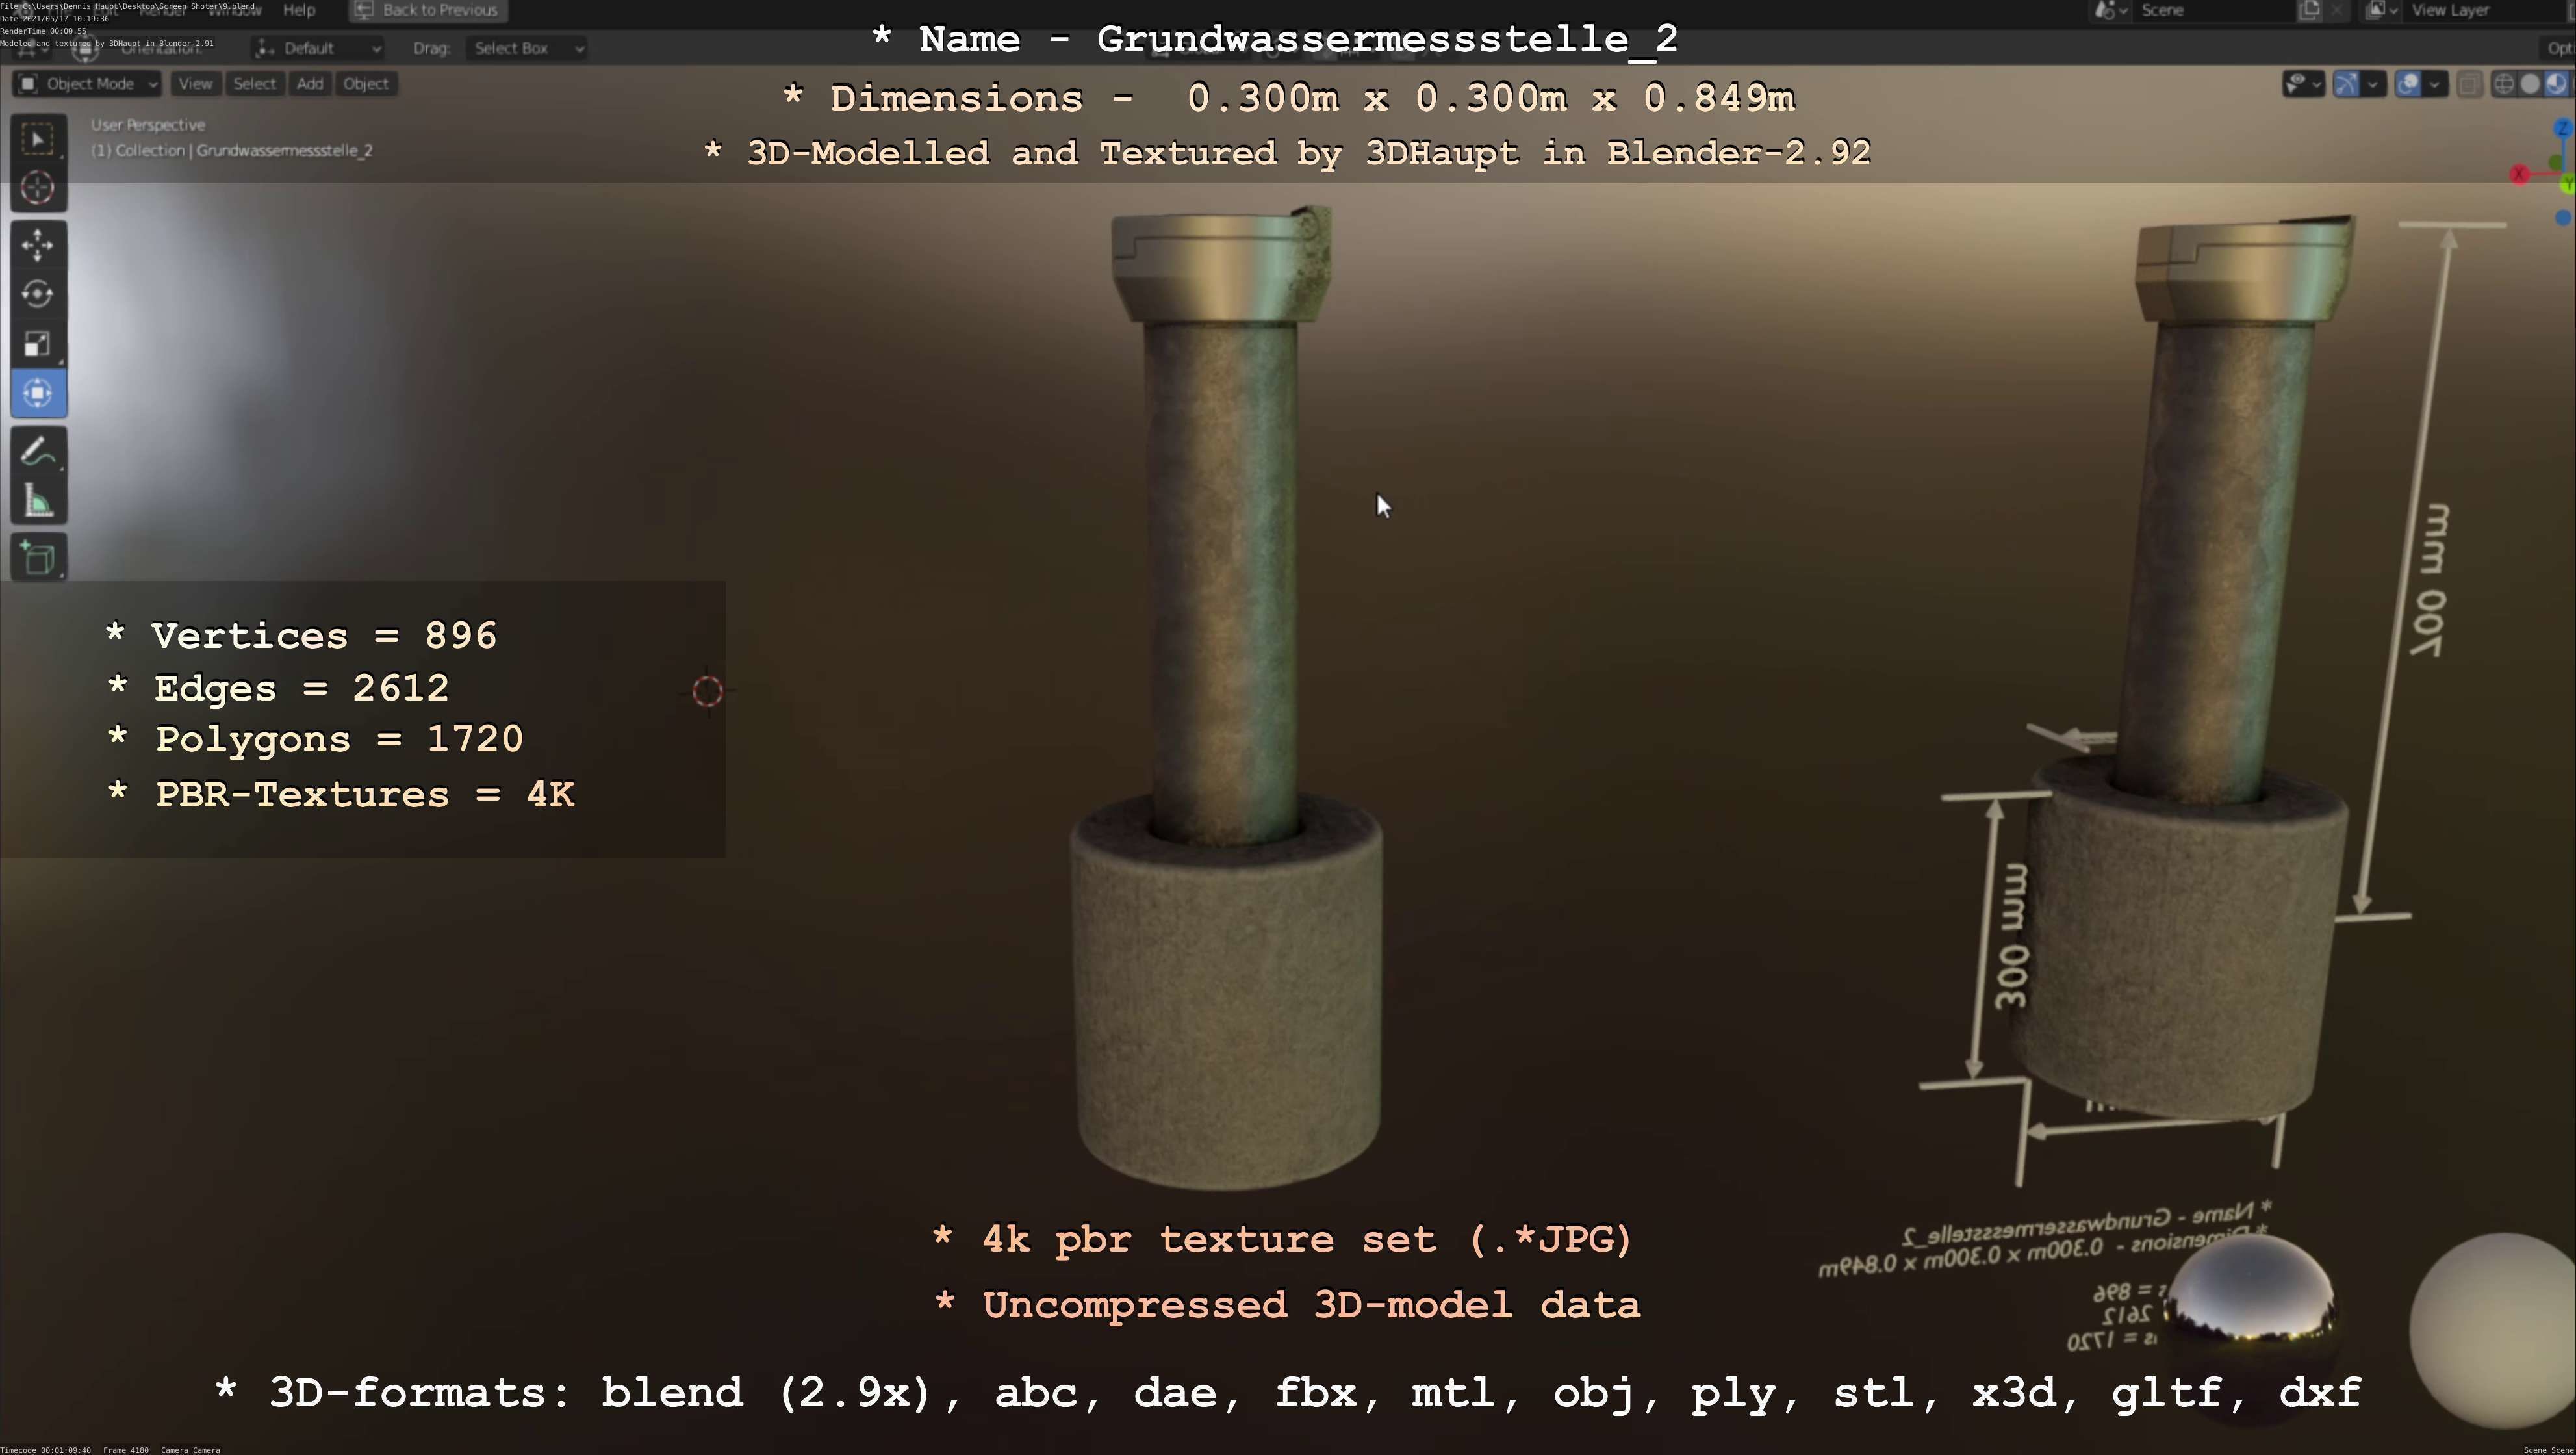Open the Select Box drag dropdown
Screen dimensions: 2576x1455
click(x=526, y=48)
